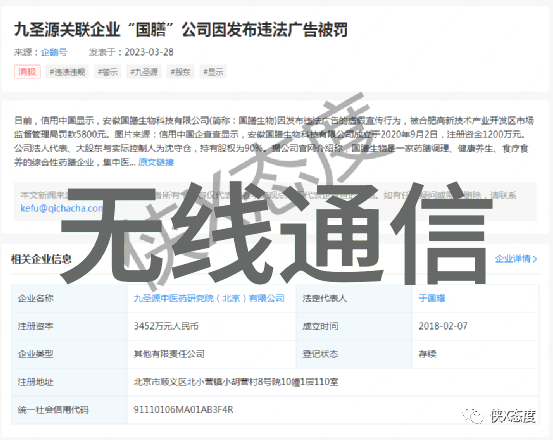Select the 注册地址 label cell
553x440 pixels.
pyautogui.click(x=69, y=382)
